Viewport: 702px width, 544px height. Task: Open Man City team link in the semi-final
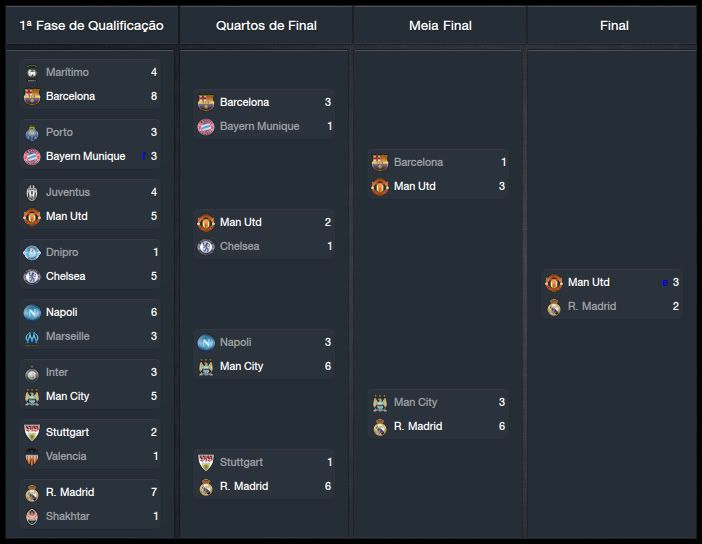point(415,402)
